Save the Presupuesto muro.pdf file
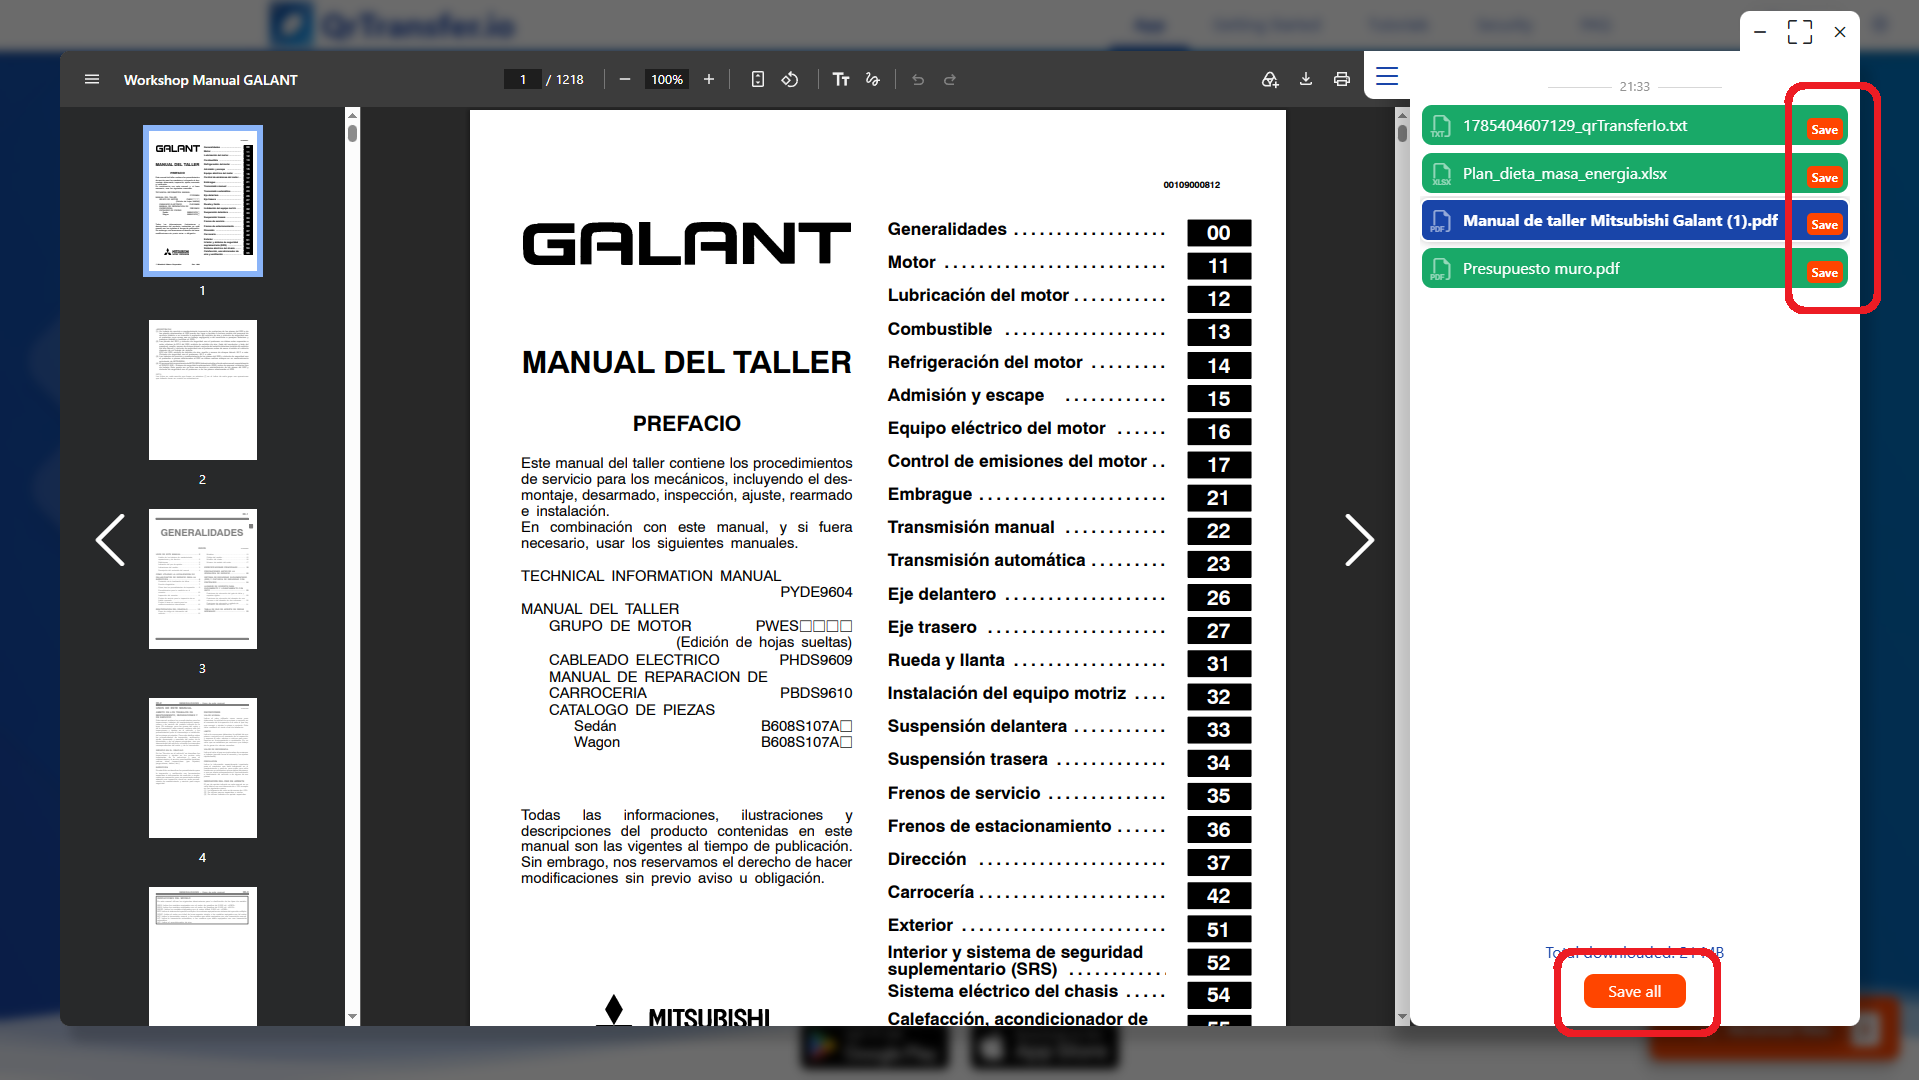Image resolution: width=1919 pixels, height=1080 pixels. [x=1824, y=273]
